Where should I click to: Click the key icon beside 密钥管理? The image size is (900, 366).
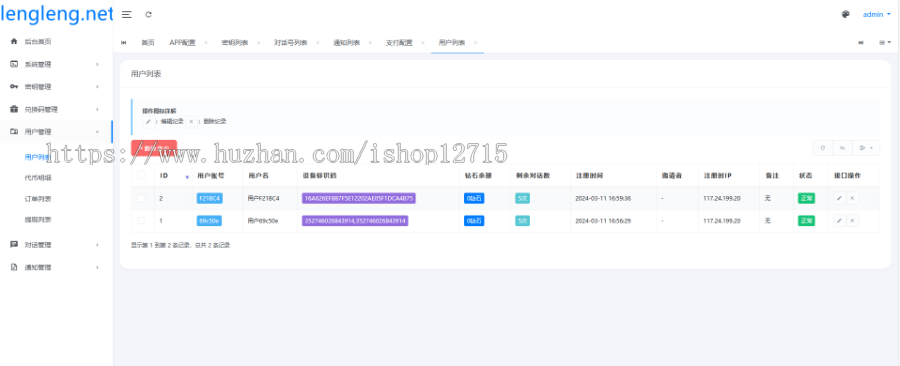pos(14,87)
